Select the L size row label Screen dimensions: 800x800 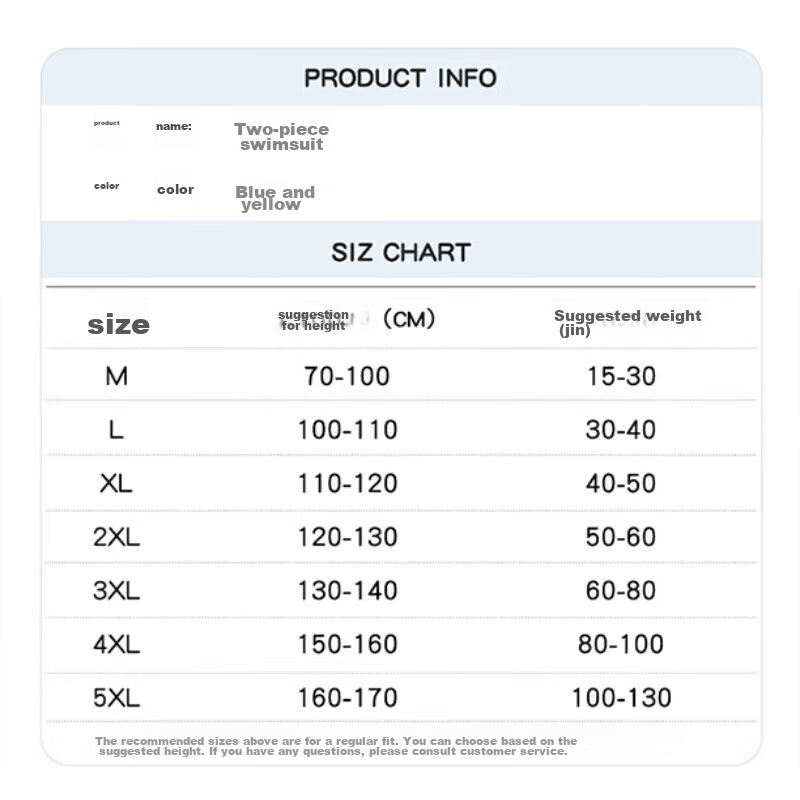tap(116, 430)
